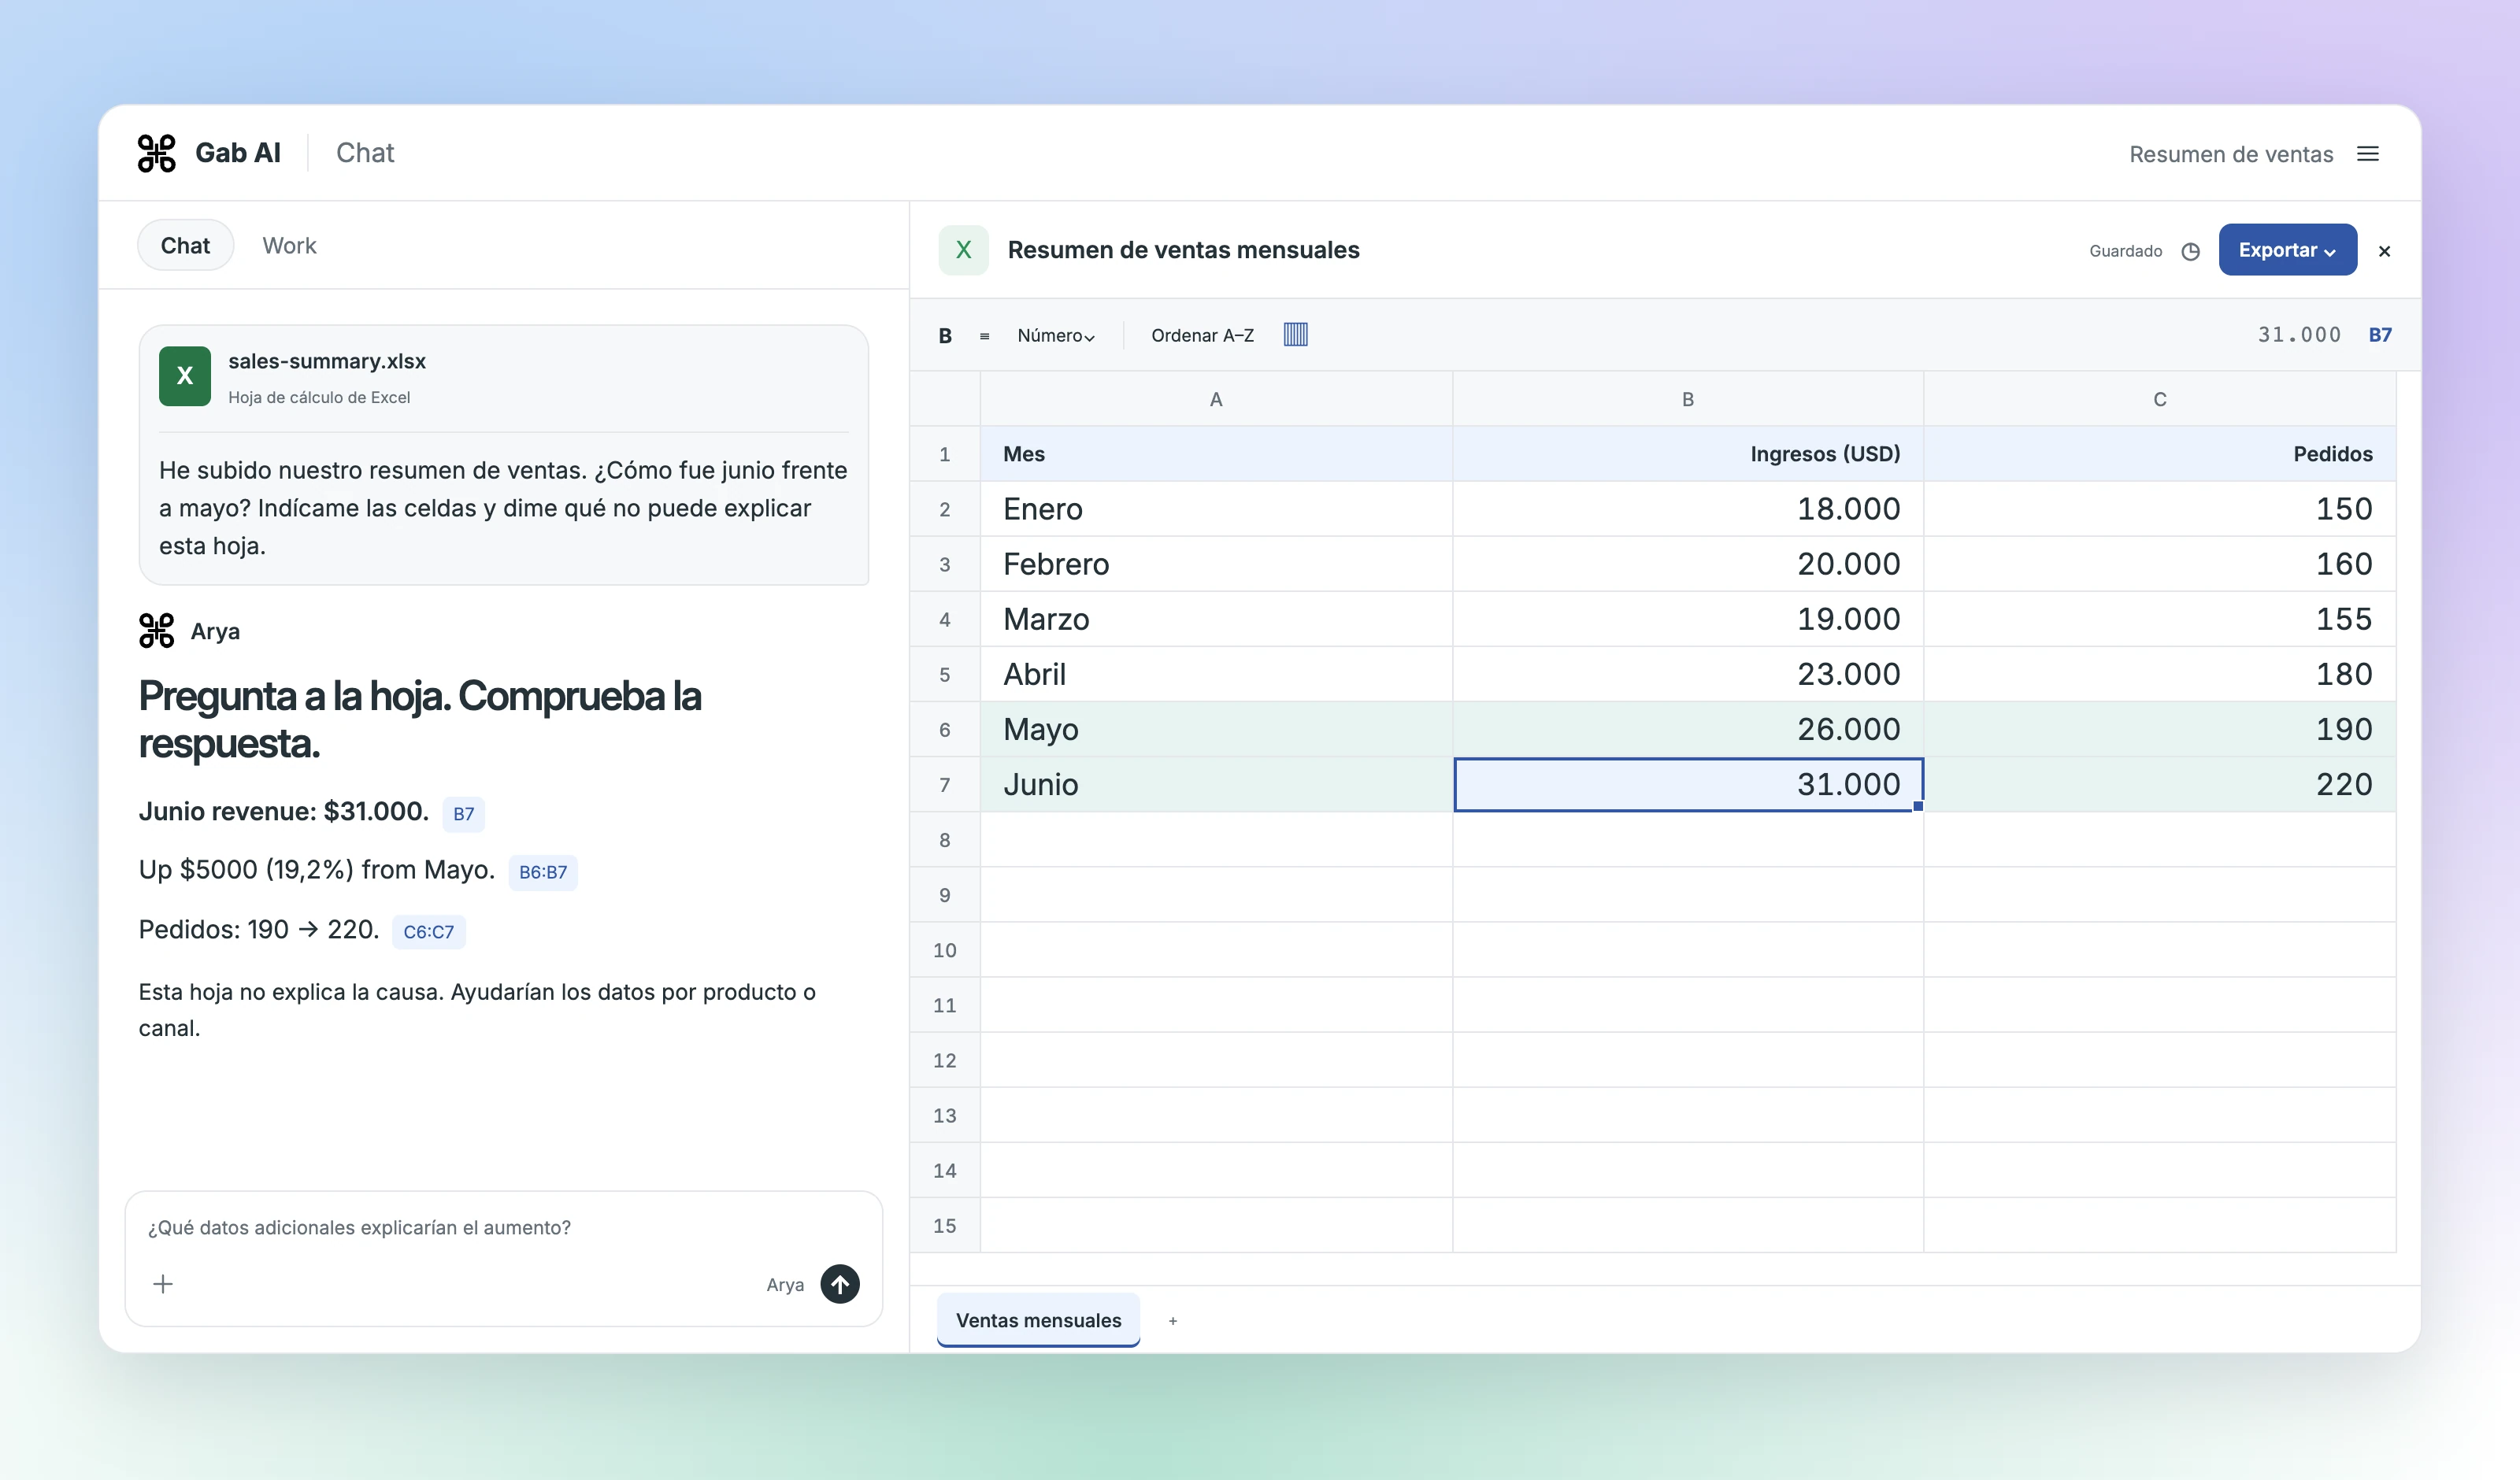Click the plus attachment icon in chat input
Viewport: 2520px width, 1480px height.
[163, 1284]
